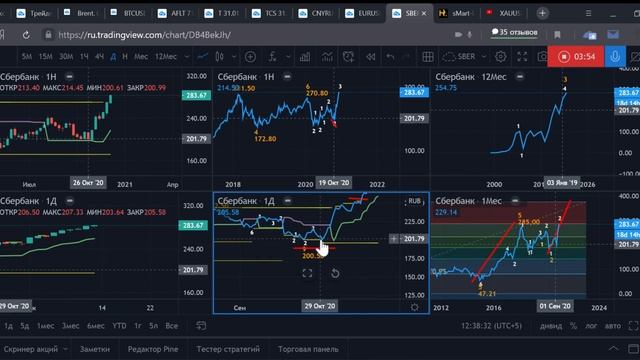Toggle percent % scale
640x360 pixels.
pyautogui.click(x=573, y=326)
